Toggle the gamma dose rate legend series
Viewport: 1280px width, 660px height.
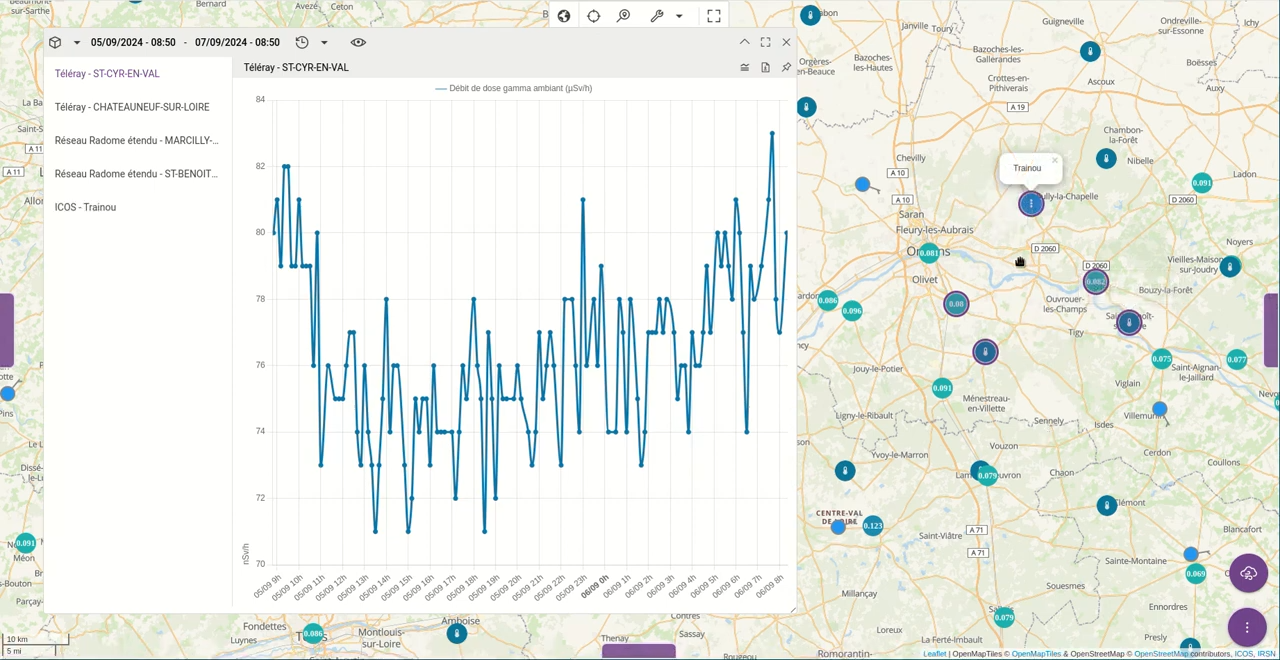coord(514,88)
